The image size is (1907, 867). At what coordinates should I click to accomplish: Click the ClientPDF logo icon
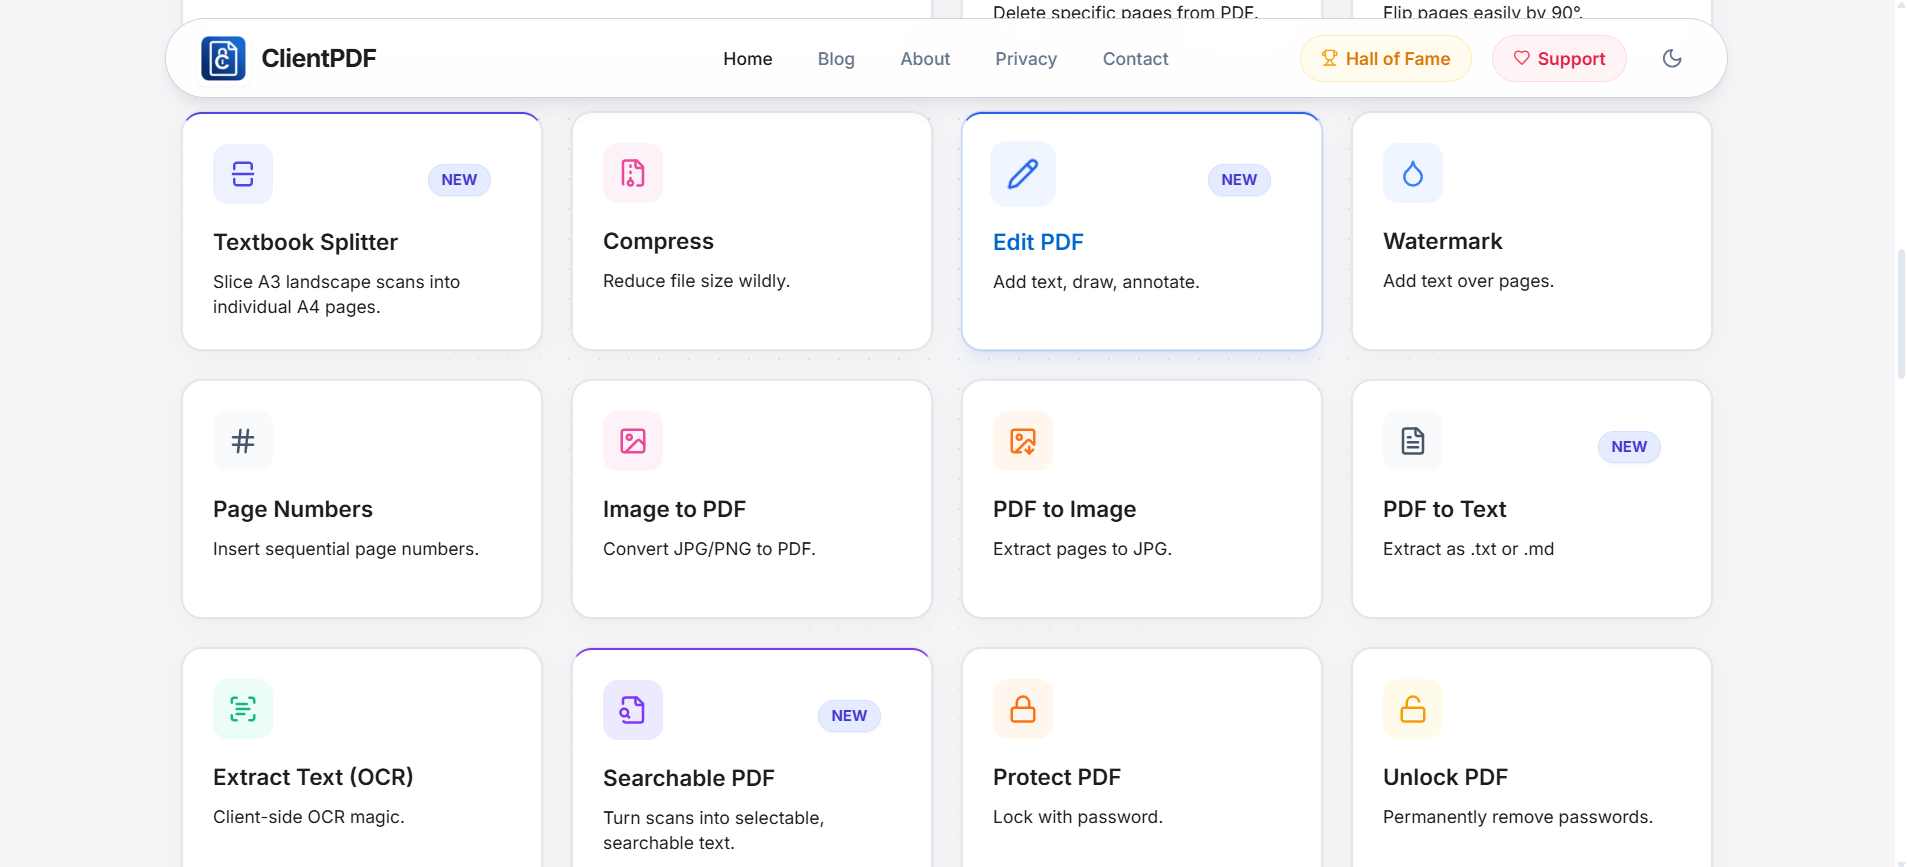tap(223, 58)
